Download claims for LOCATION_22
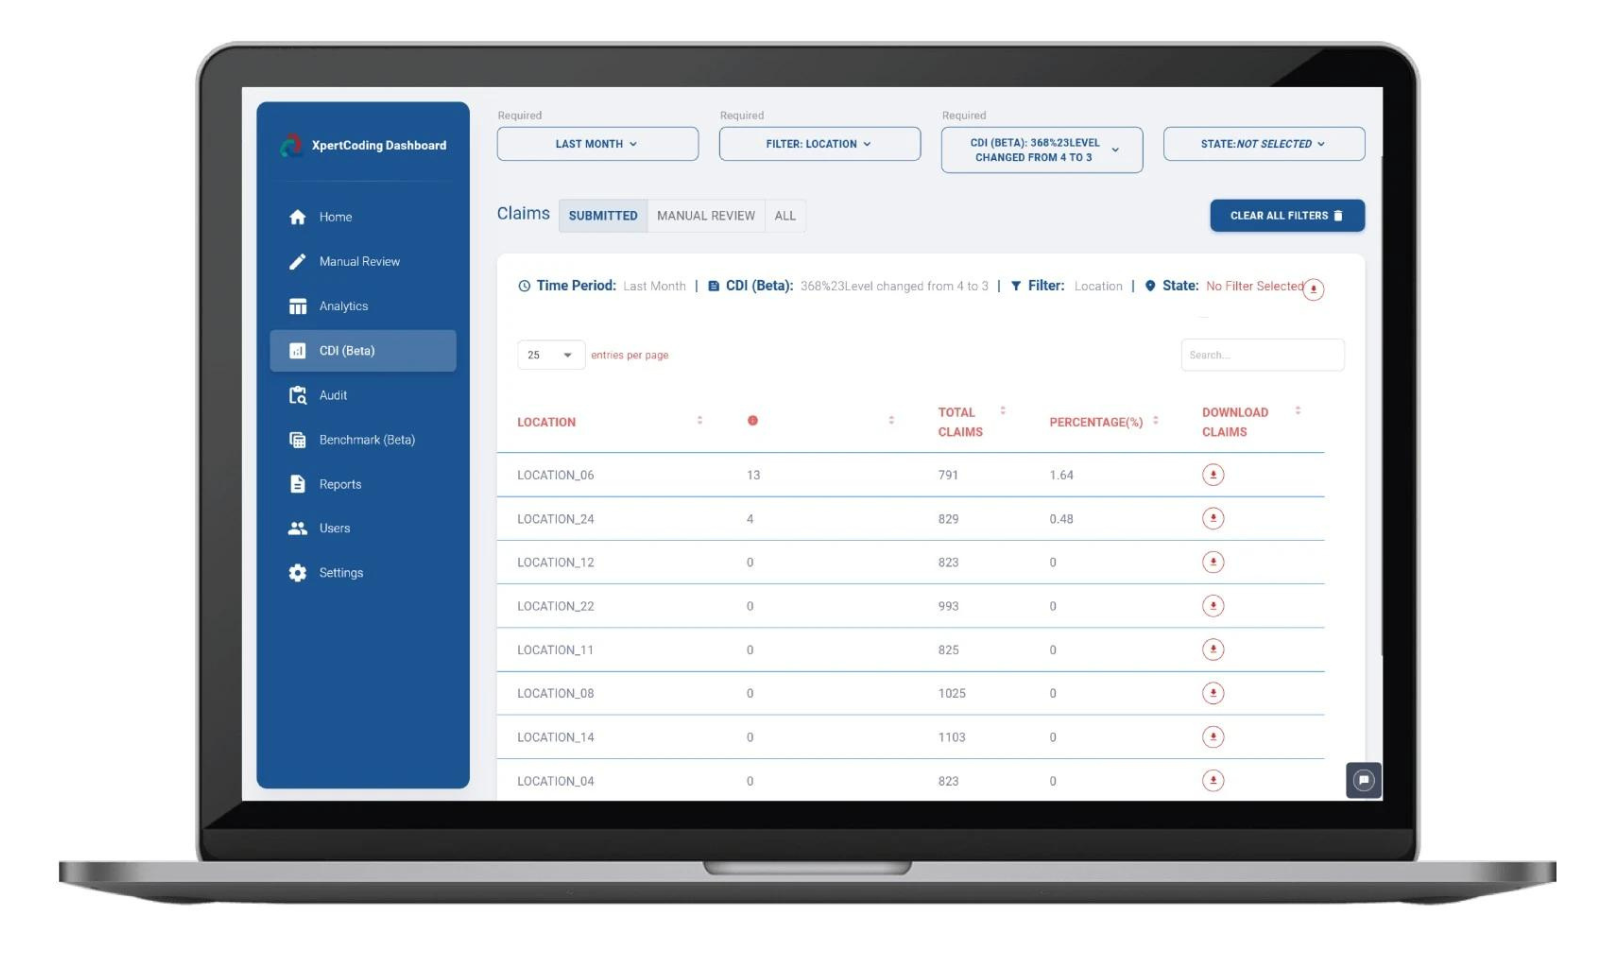 click(x=1213, y=606)
